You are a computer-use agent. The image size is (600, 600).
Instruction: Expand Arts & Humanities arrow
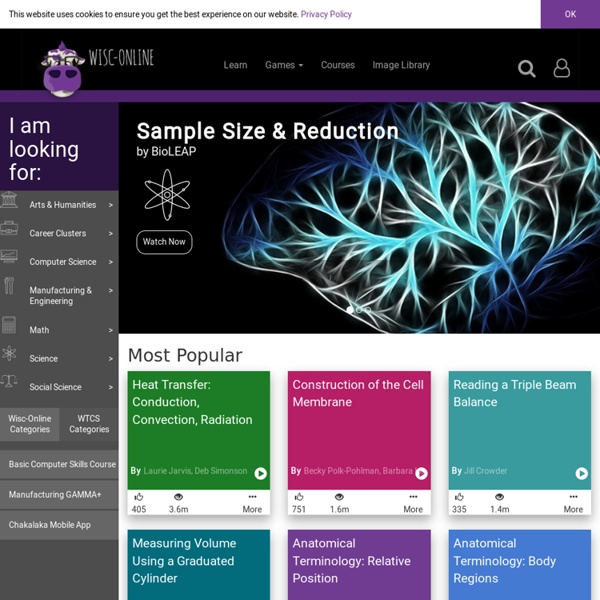[111, 205]
